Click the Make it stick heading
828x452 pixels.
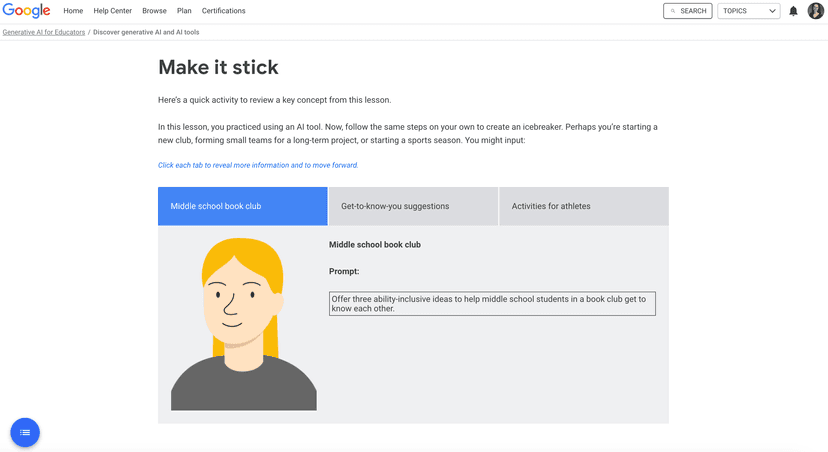[218, 68]
